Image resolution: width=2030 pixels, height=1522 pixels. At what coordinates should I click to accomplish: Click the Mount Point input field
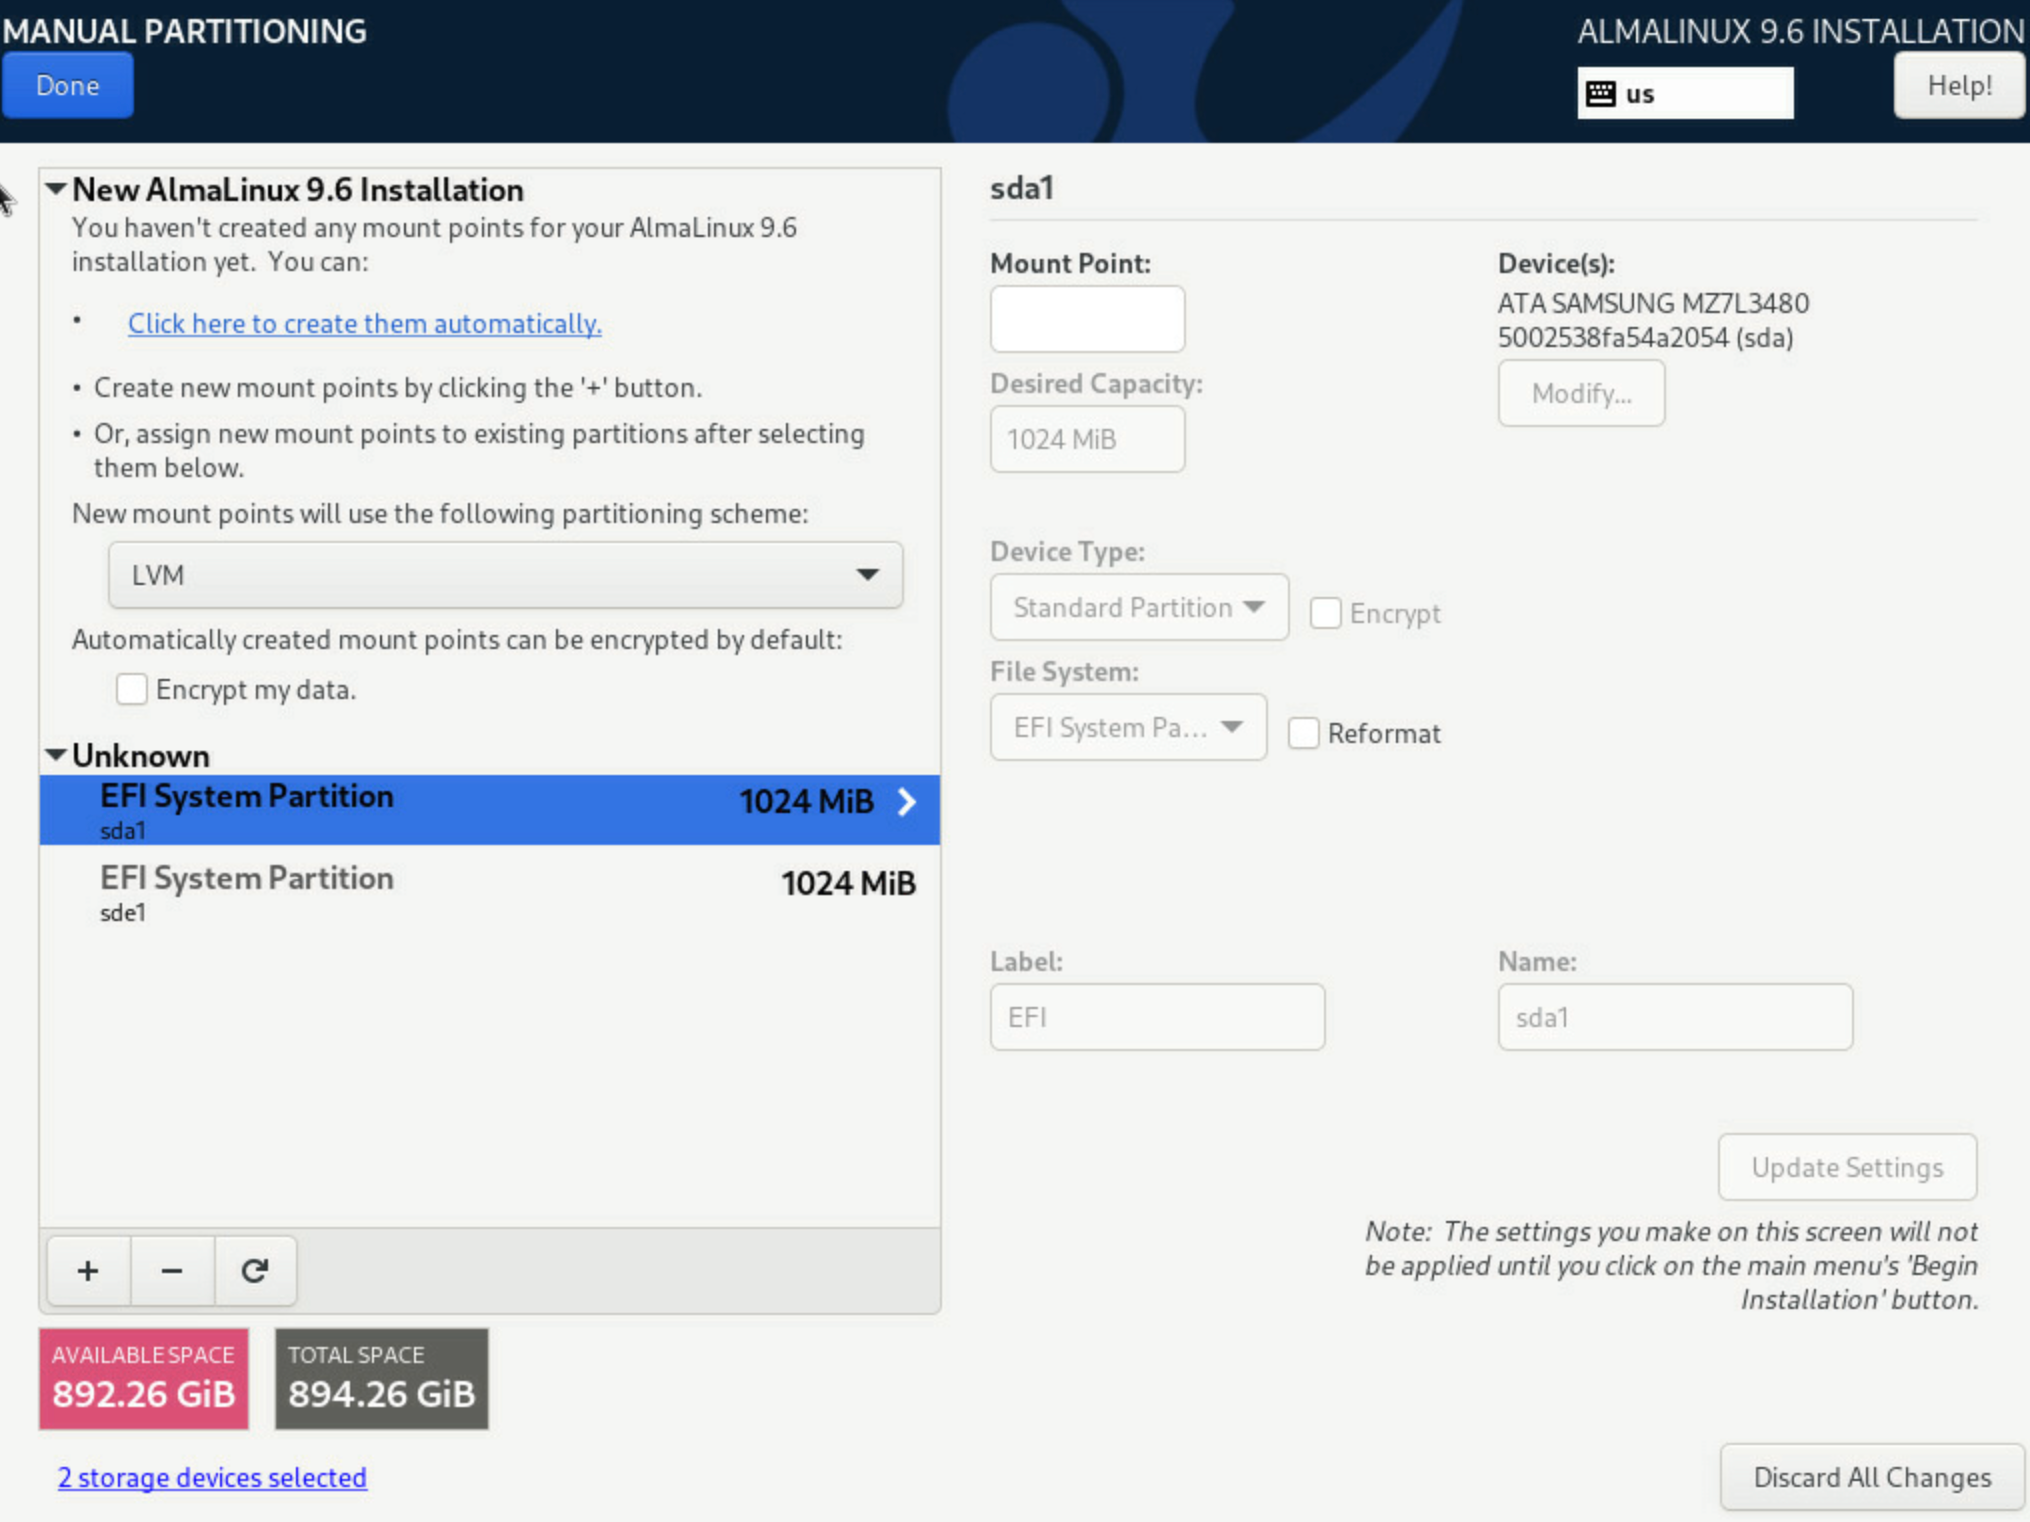coord(1087,319)
